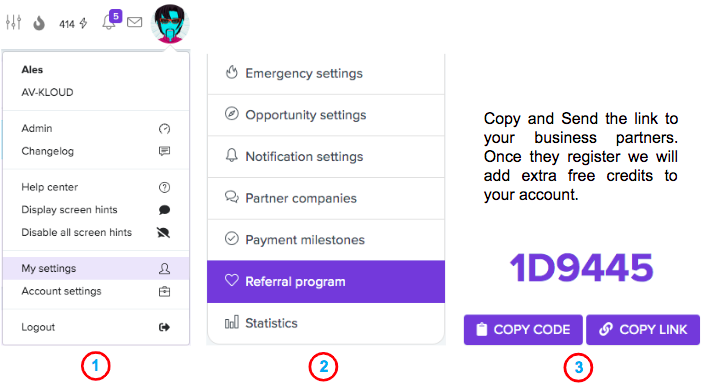Open Notification settings tab

tap(326, 157)
